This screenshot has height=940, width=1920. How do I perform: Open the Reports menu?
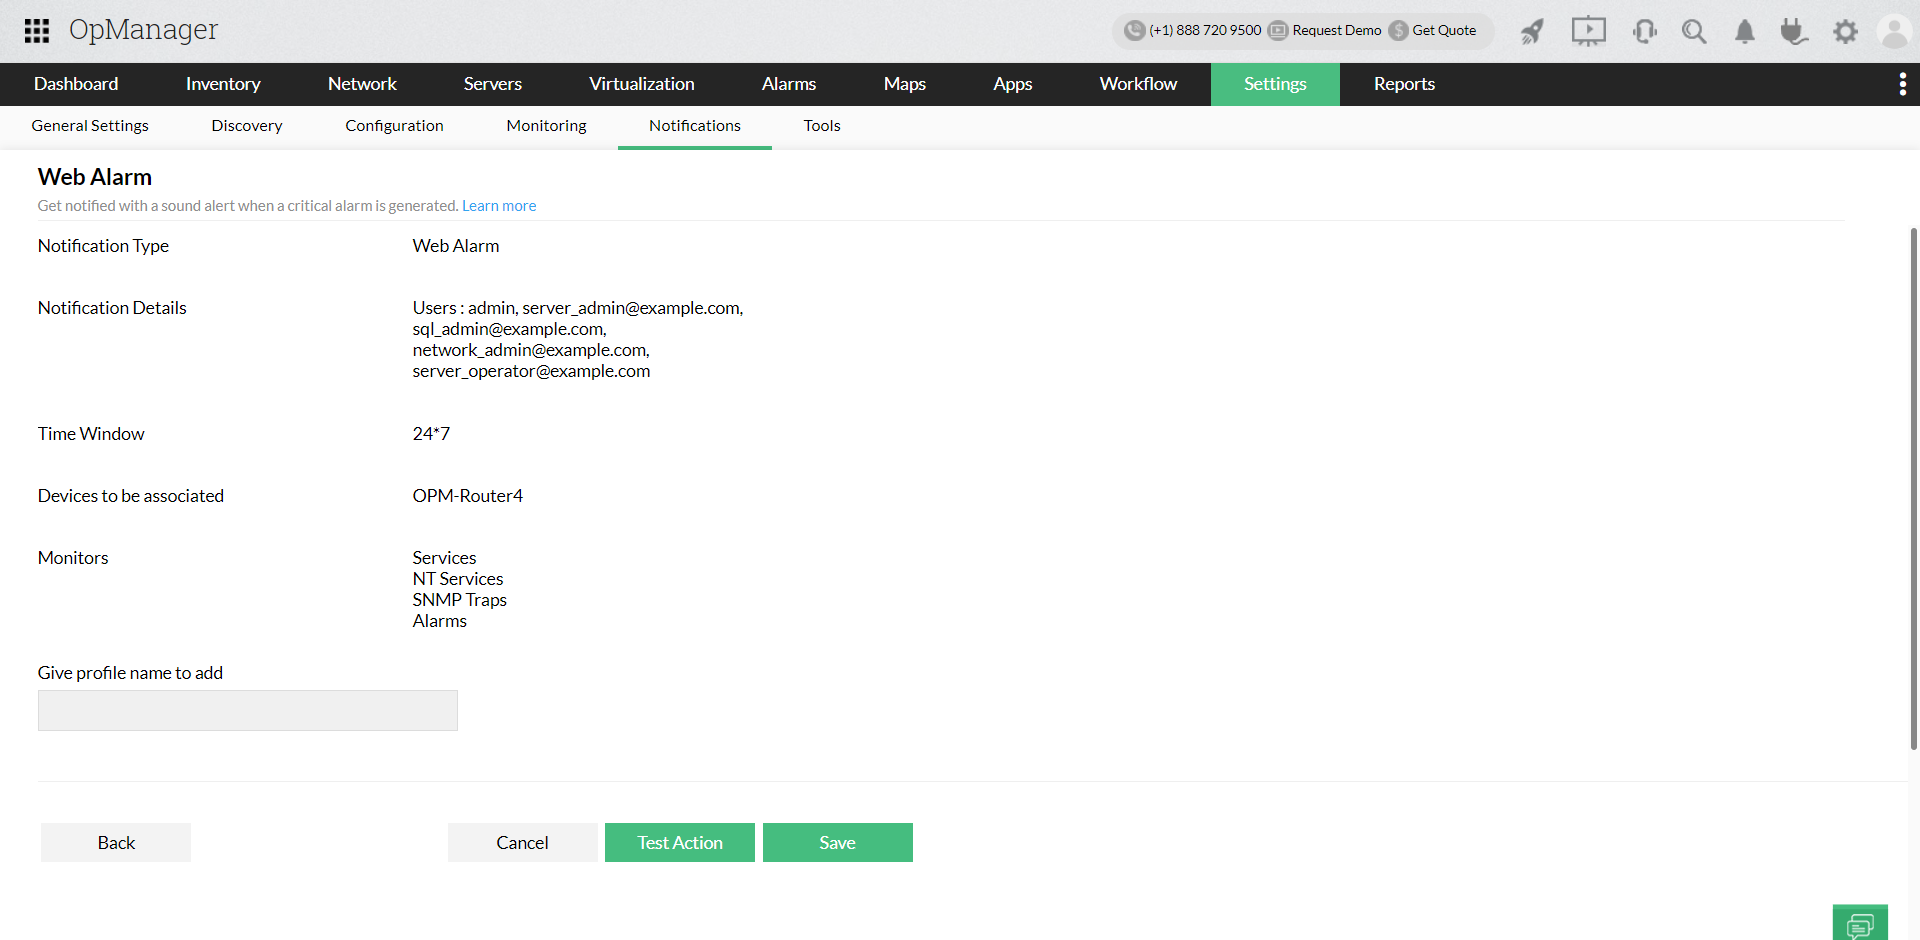[x=1404, y=84]
